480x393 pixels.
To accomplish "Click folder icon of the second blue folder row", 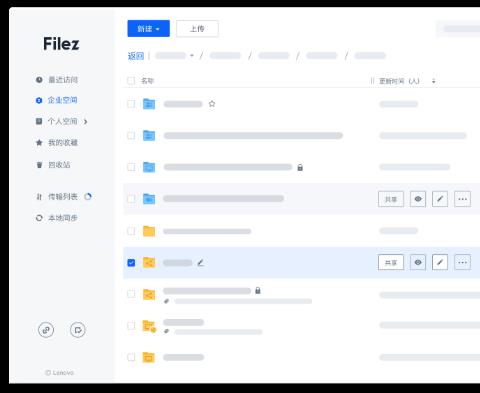I will click(x=149, y=136).
